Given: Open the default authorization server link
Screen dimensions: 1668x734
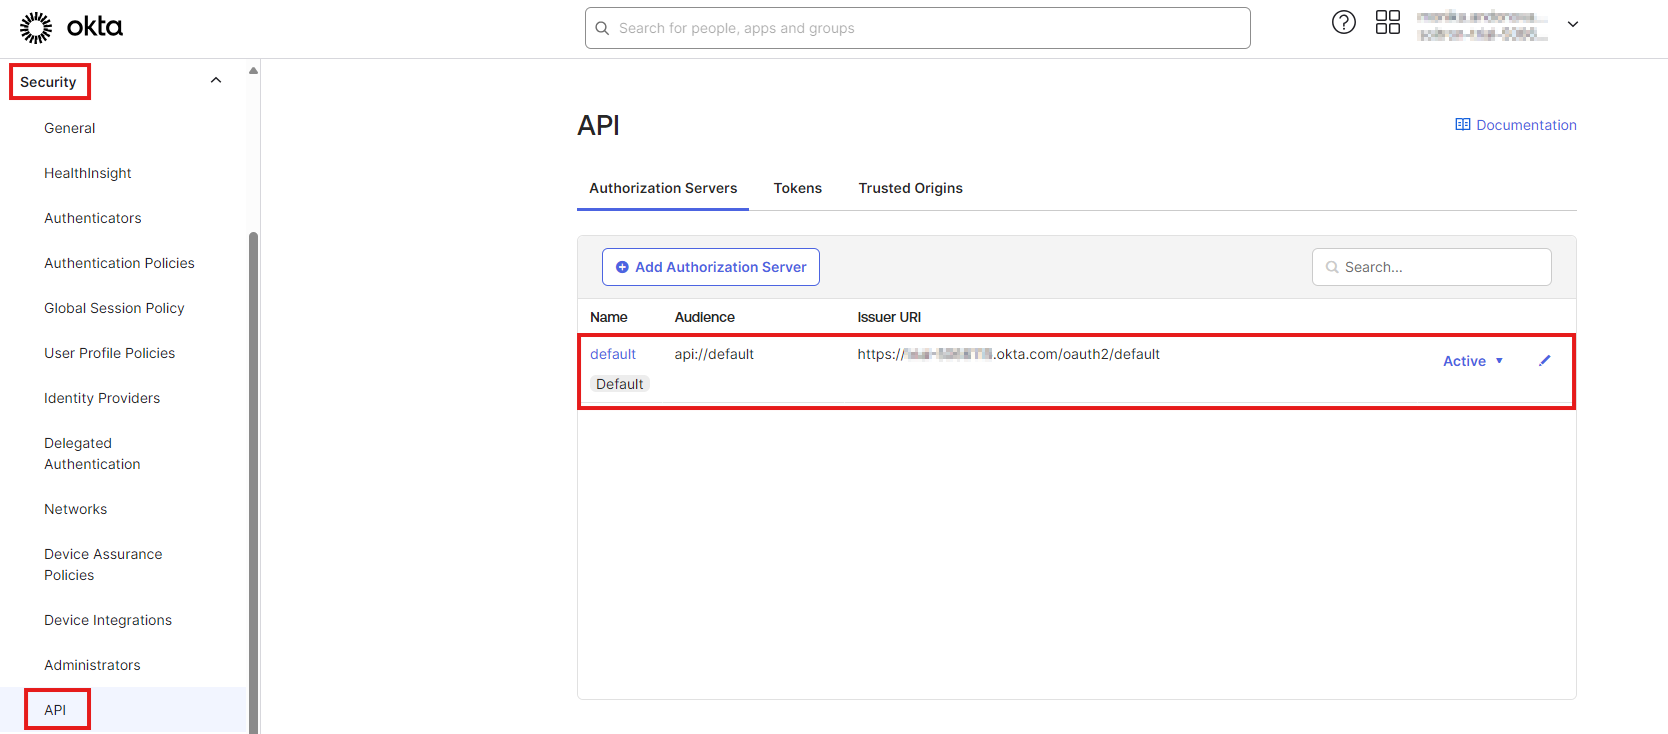Looking at the screenshot, I should (613, 354).
